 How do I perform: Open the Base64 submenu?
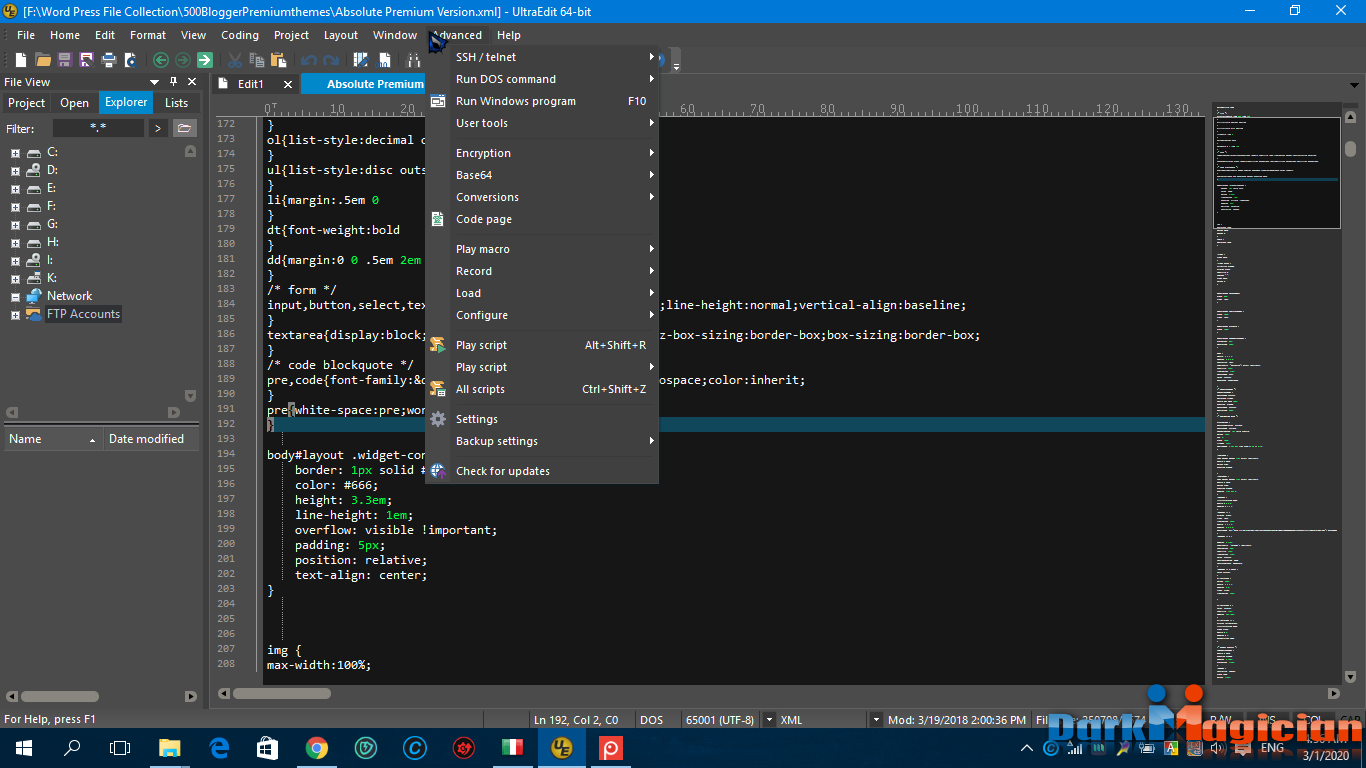pyautogui.click(x=542, y=175)
